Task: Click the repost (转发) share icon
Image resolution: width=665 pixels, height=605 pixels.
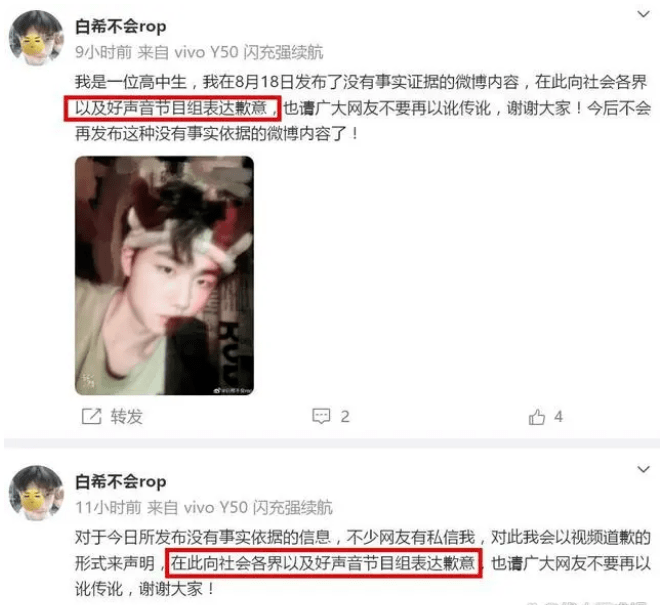Action: click(x=91, y=416)
